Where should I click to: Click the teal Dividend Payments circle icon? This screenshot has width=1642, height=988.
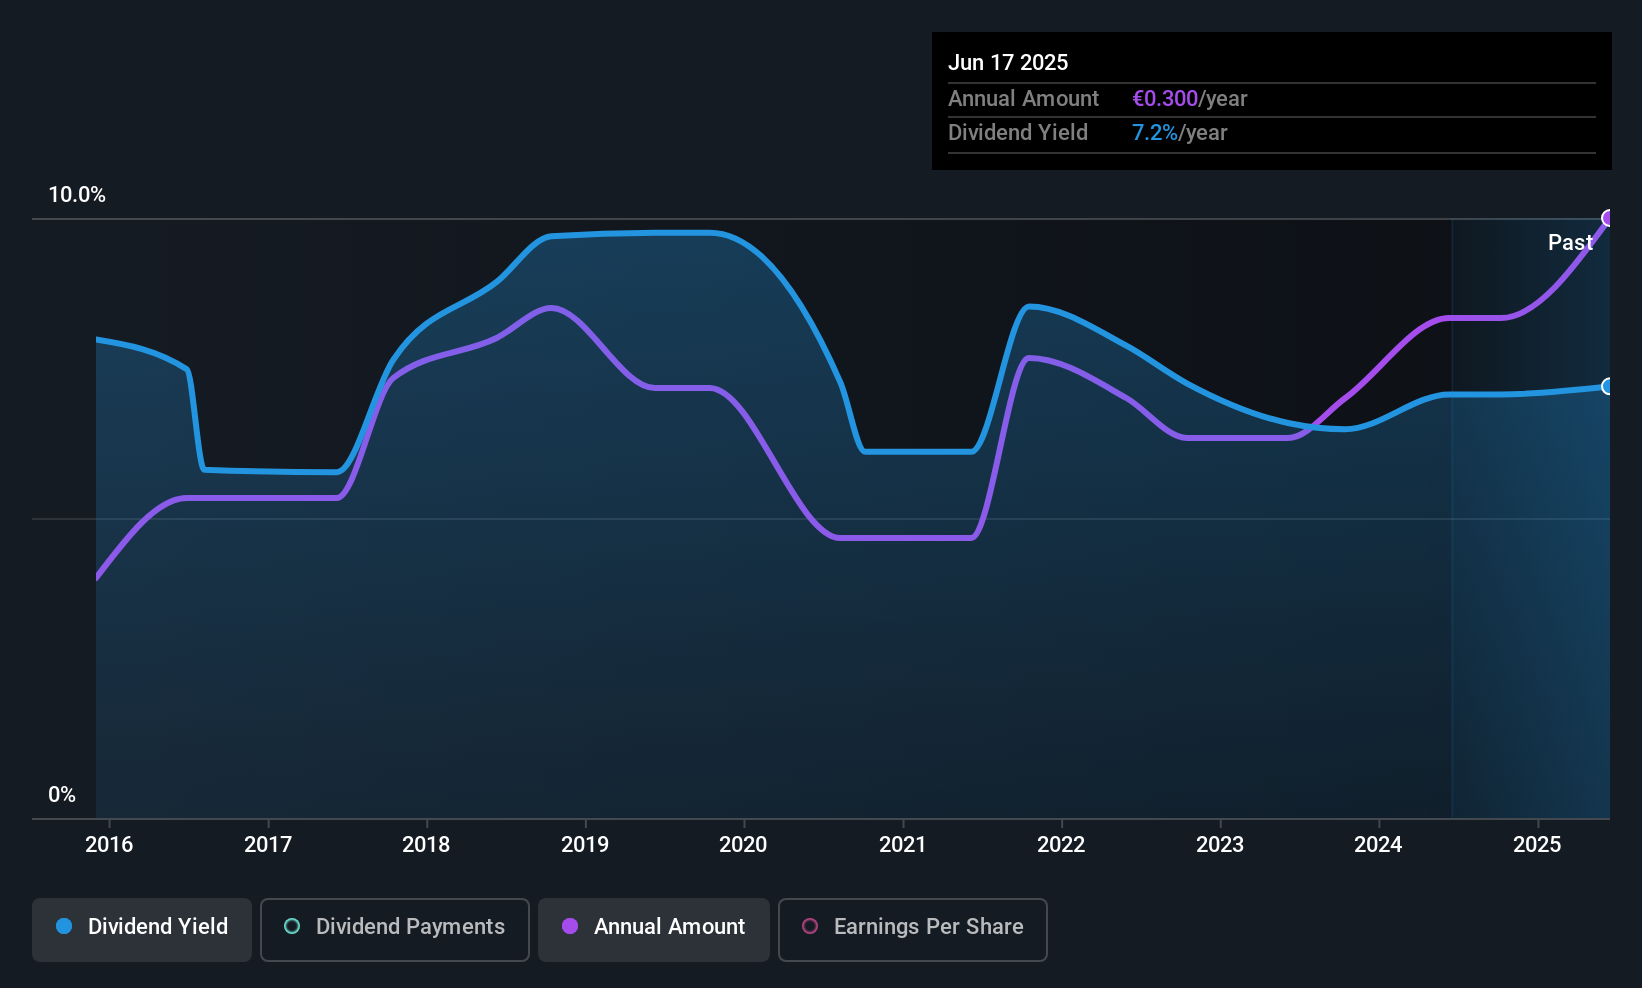pyautogui.click(x=292, y=926)
